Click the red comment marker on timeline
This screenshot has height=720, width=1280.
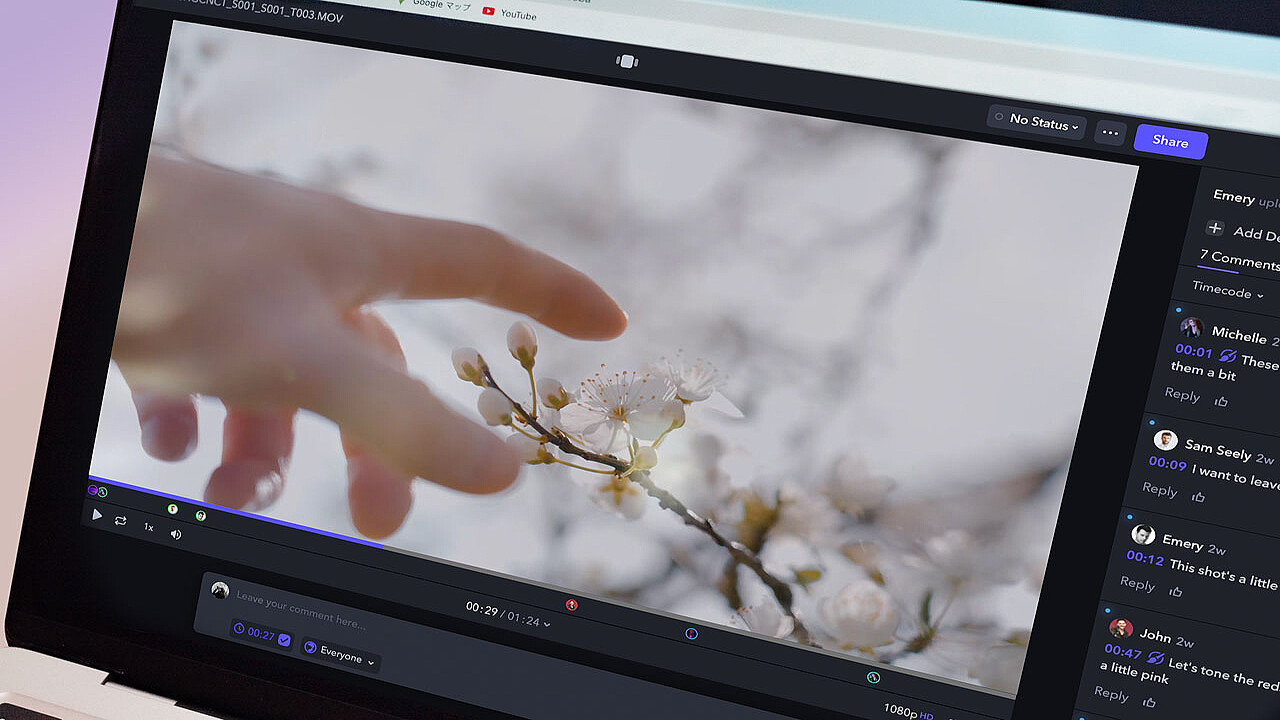point(572,605)
